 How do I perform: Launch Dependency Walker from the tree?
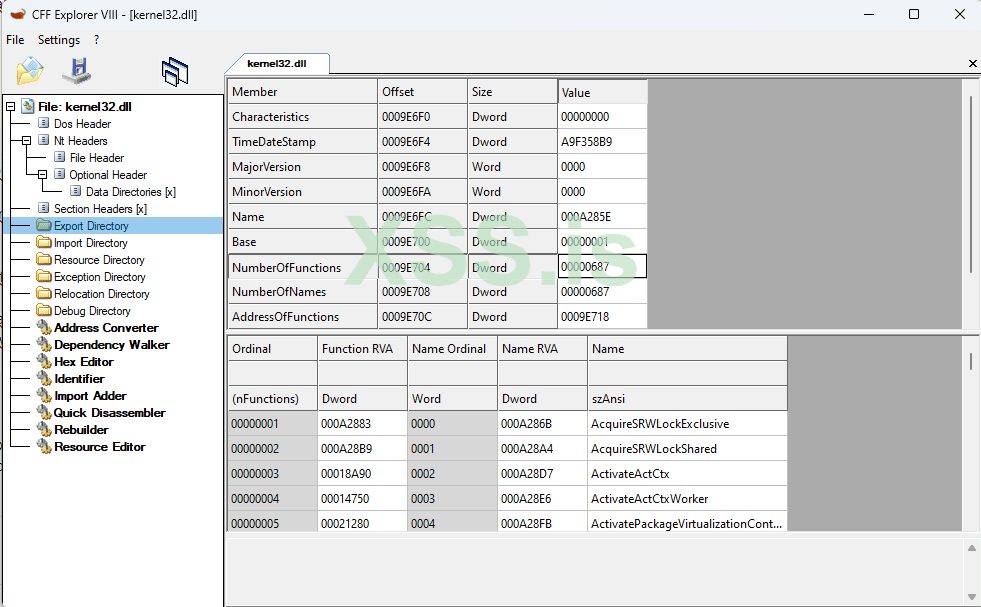click(111, 345)
